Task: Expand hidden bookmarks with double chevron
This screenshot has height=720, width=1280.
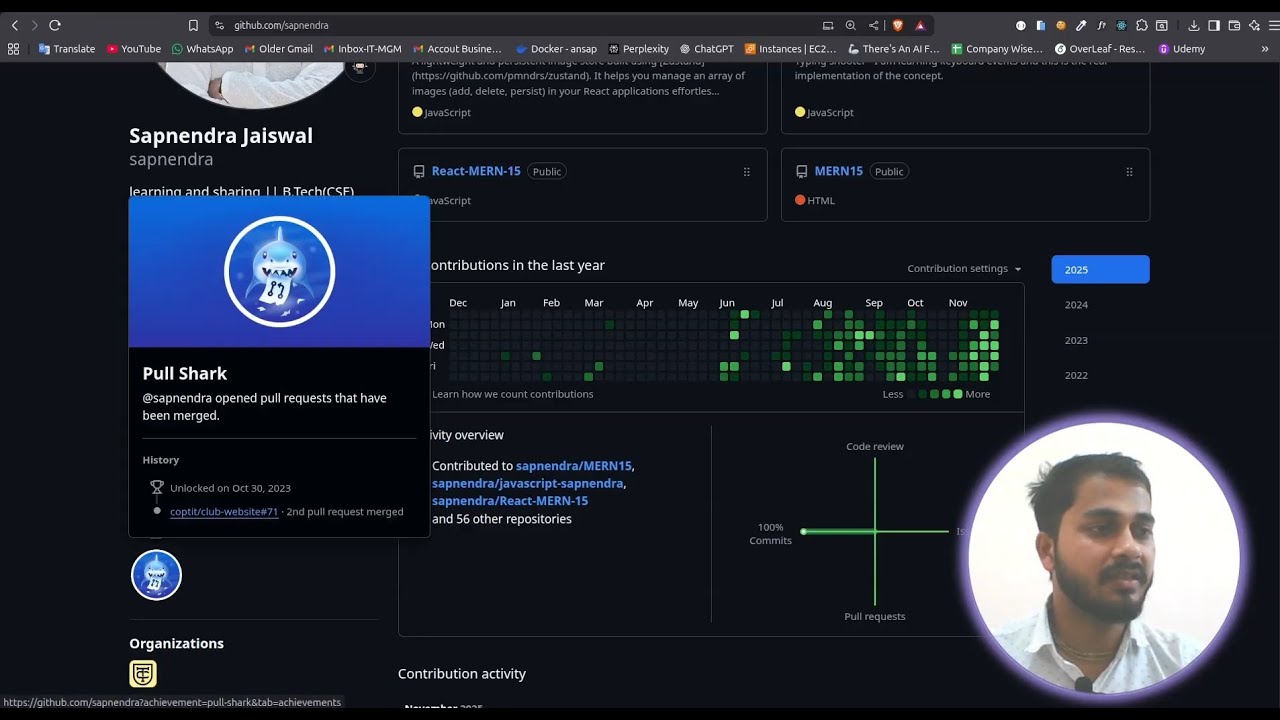Action: point(1264,48)
